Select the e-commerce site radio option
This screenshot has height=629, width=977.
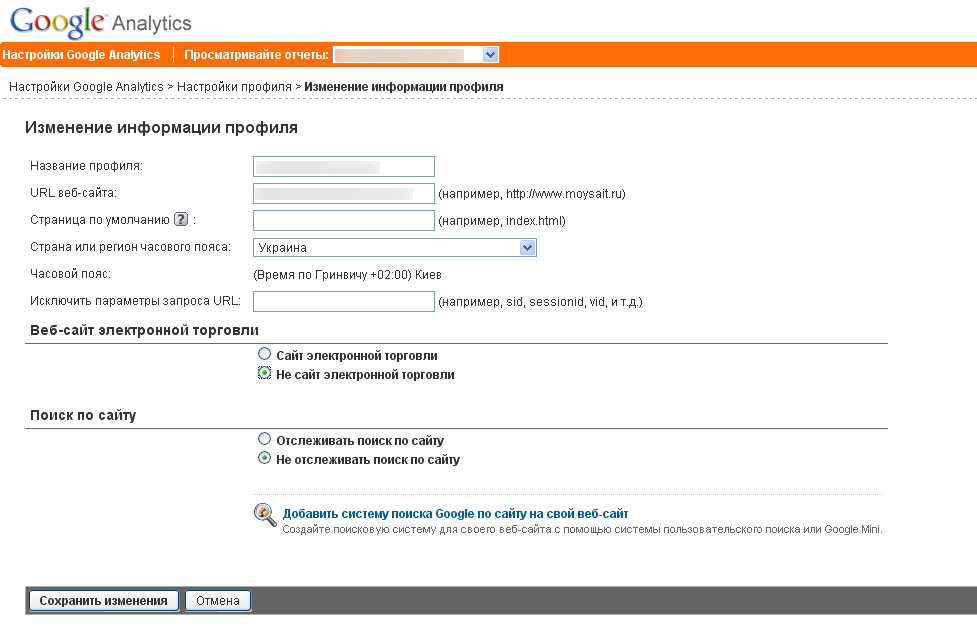[x=264, y=354]
